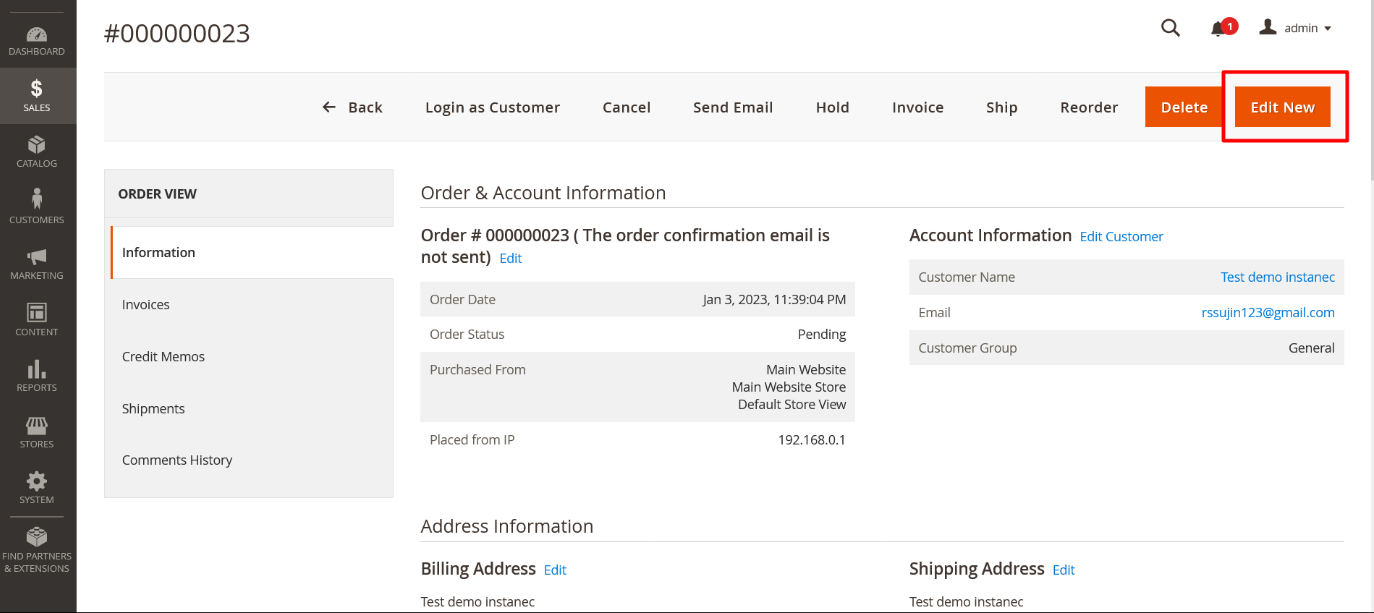Go back using the Back button
1374x613 pixels.
tap(353, 107)
